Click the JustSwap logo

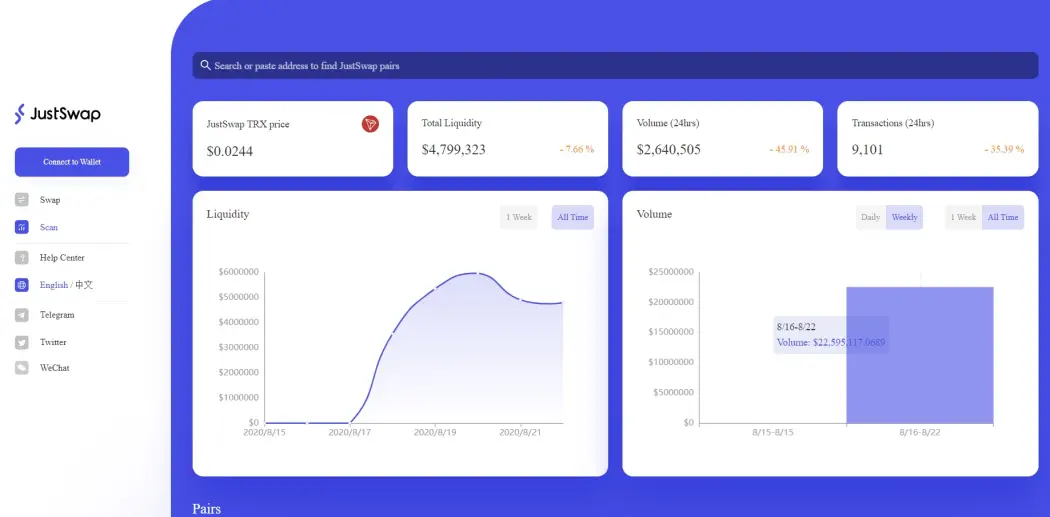pyautogui.click(x=58, y=114)
